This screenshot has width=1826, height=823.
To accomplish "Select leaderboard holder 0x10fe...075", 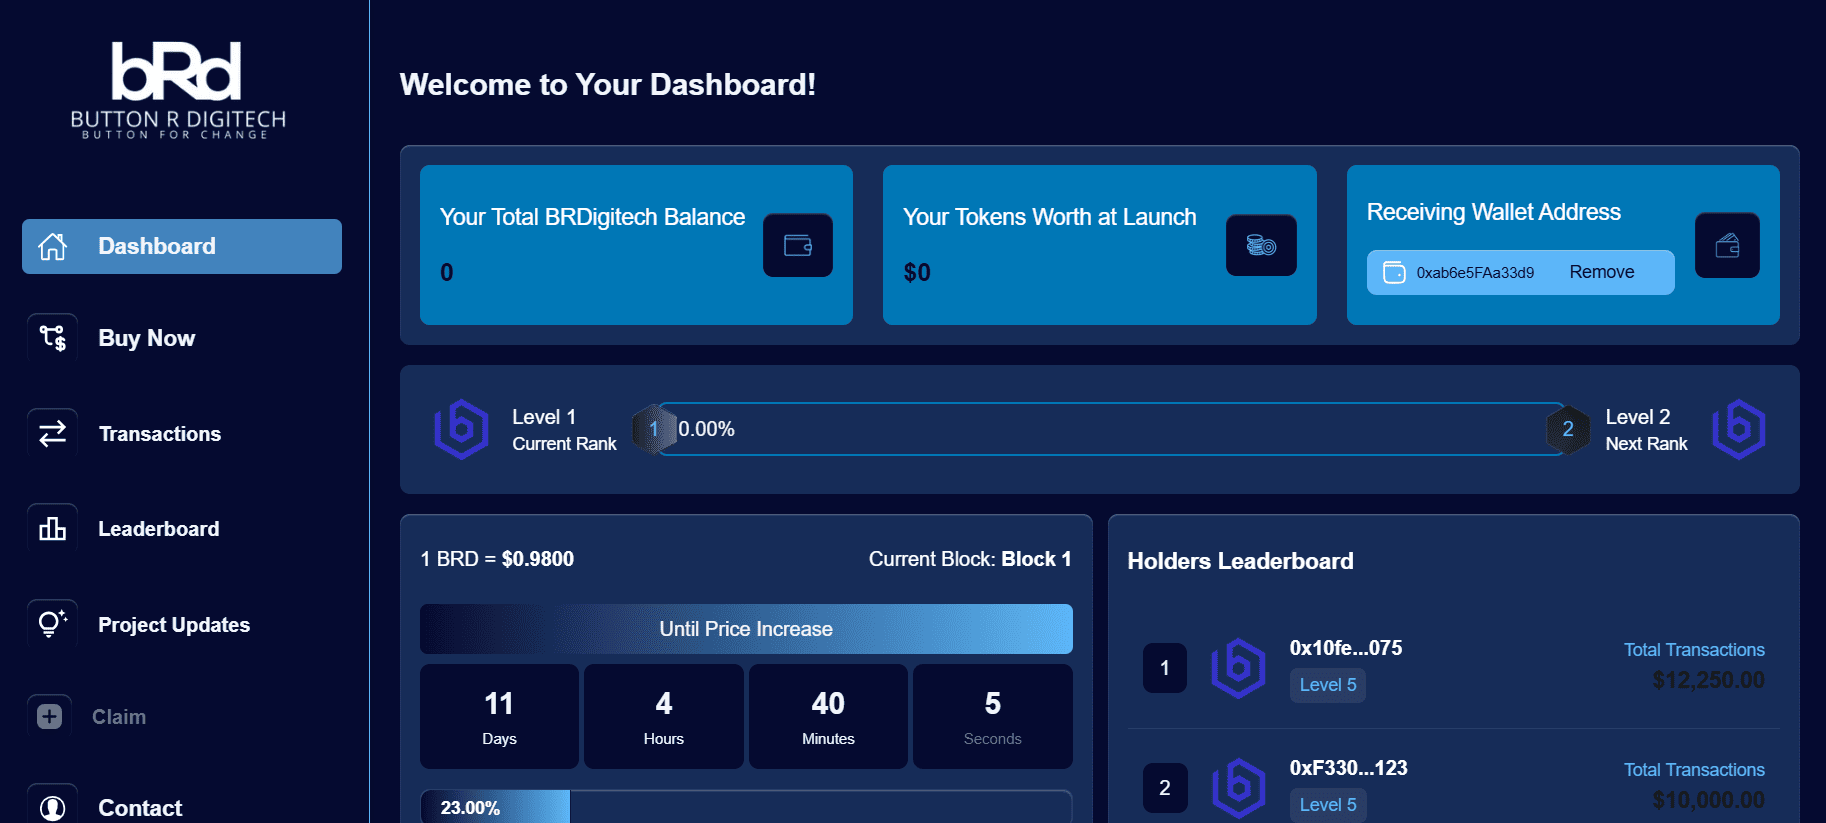I will click(1345, 648).
